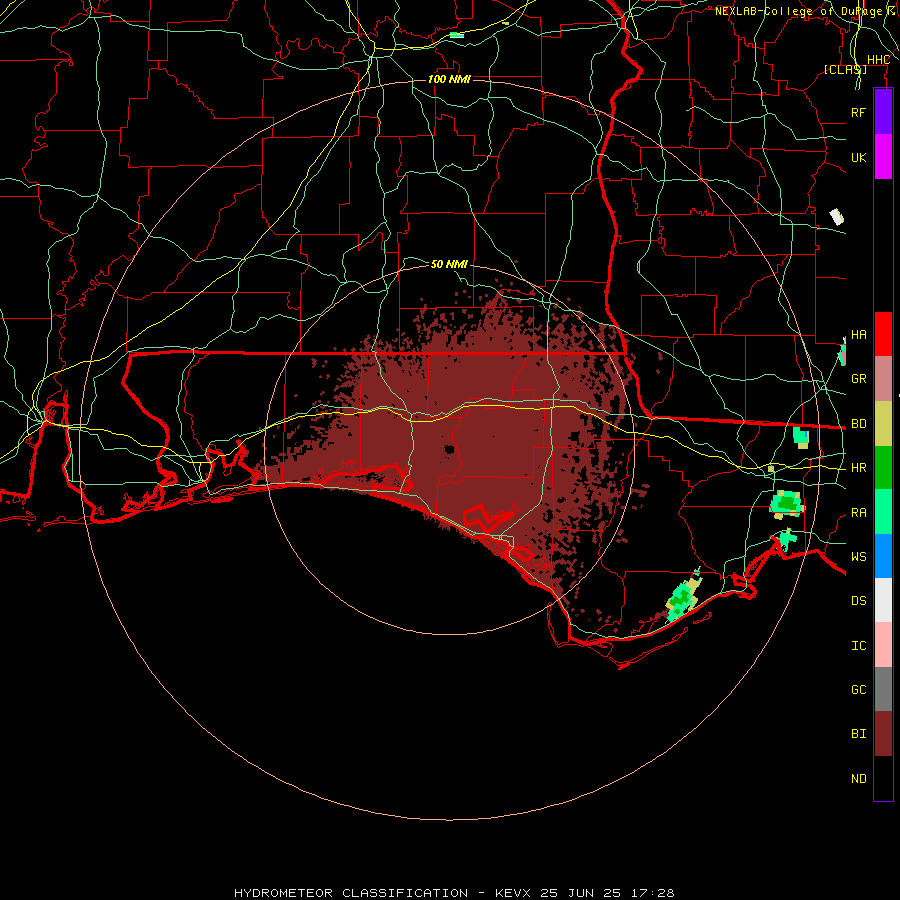The width and height of the screenshot is (900, 900).
Task: Click the HA red legend swatch
Action: click(883, 334)
